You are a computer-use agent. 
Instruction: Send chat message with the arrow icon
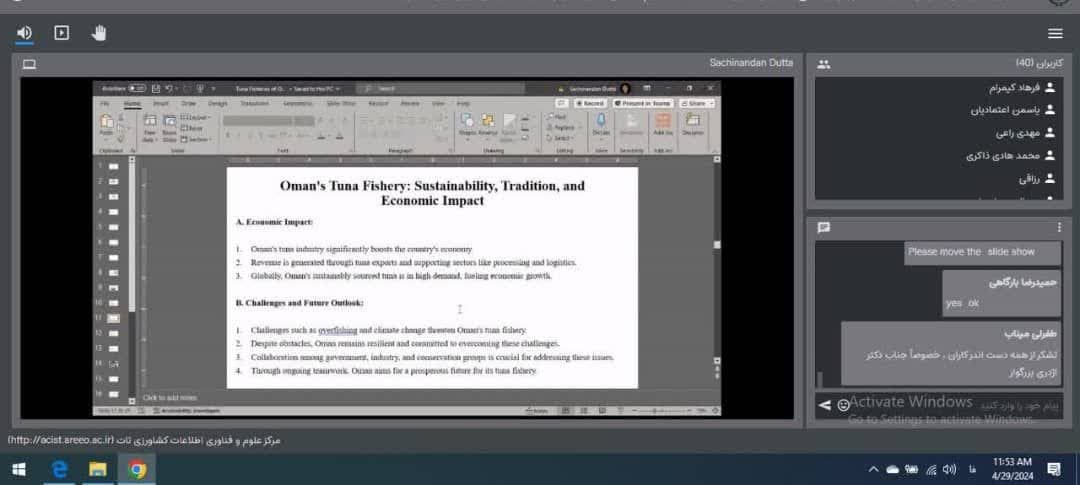pos(824,405)
